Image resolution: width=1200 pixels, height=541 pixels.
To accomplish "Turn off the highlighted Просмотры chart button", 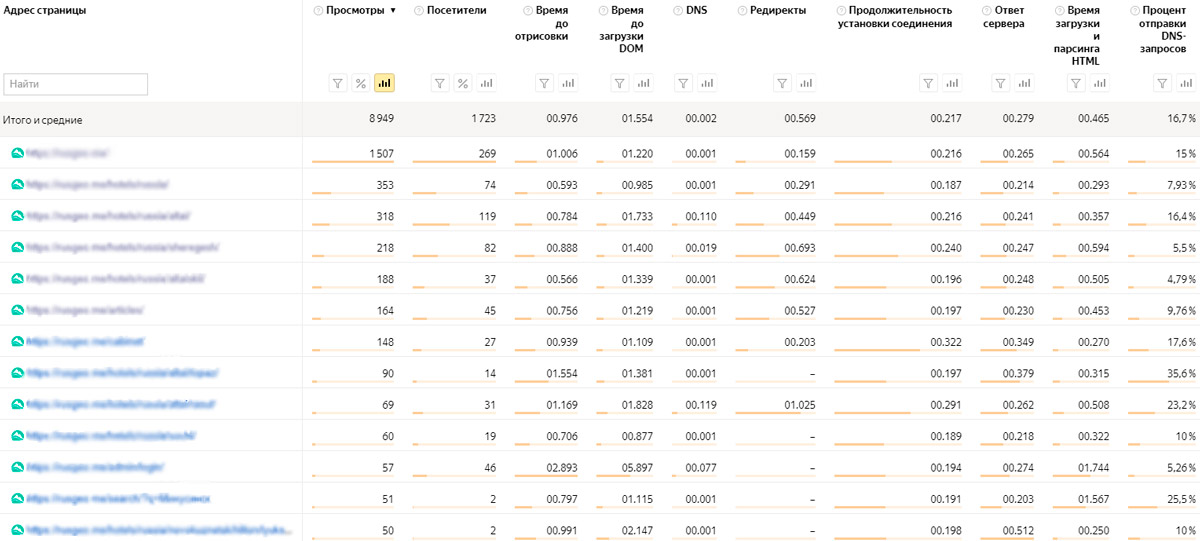I will [384, 84].
